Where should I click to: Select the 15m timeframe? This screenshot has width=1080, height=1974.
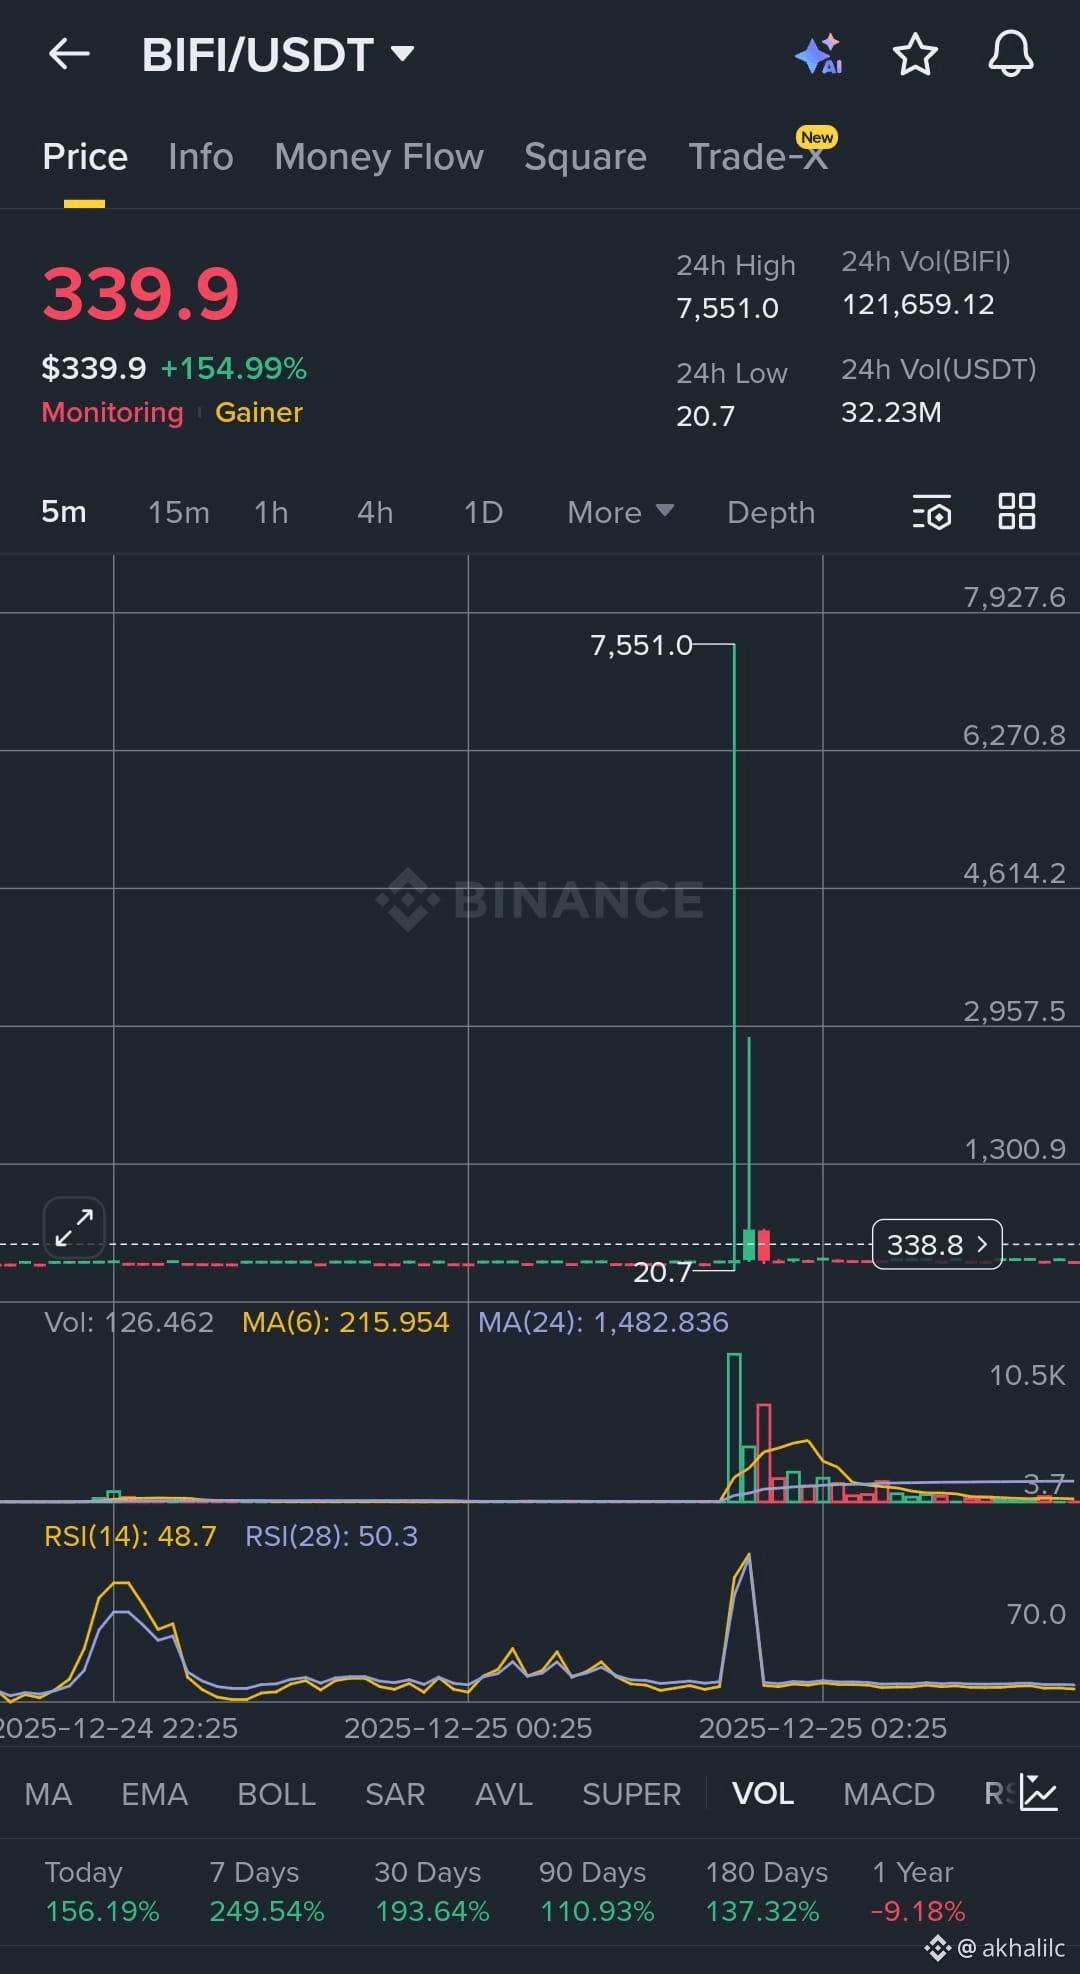pos(179,512)
